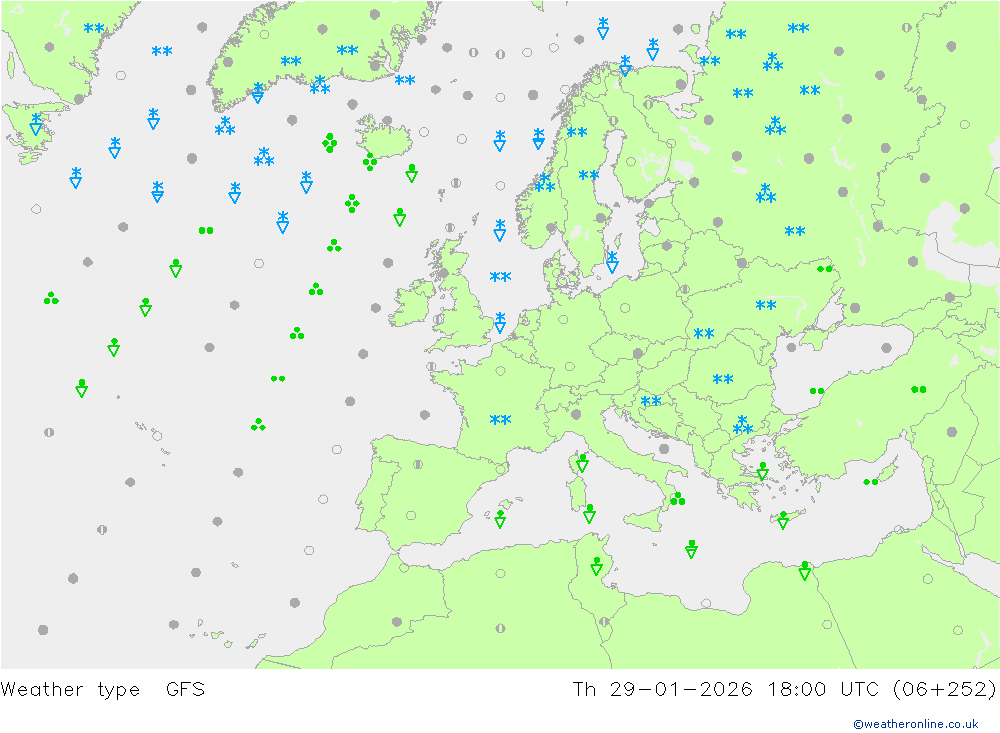The image size is (1000, 733).
Task: Click the snow symbol over Romania
Action: tap(723, 379)
